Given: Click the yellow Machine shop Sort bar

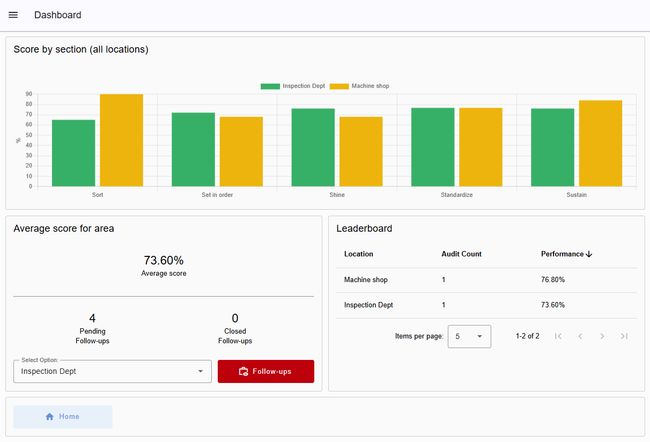Looking at the screenshot, I should [121, 140].
